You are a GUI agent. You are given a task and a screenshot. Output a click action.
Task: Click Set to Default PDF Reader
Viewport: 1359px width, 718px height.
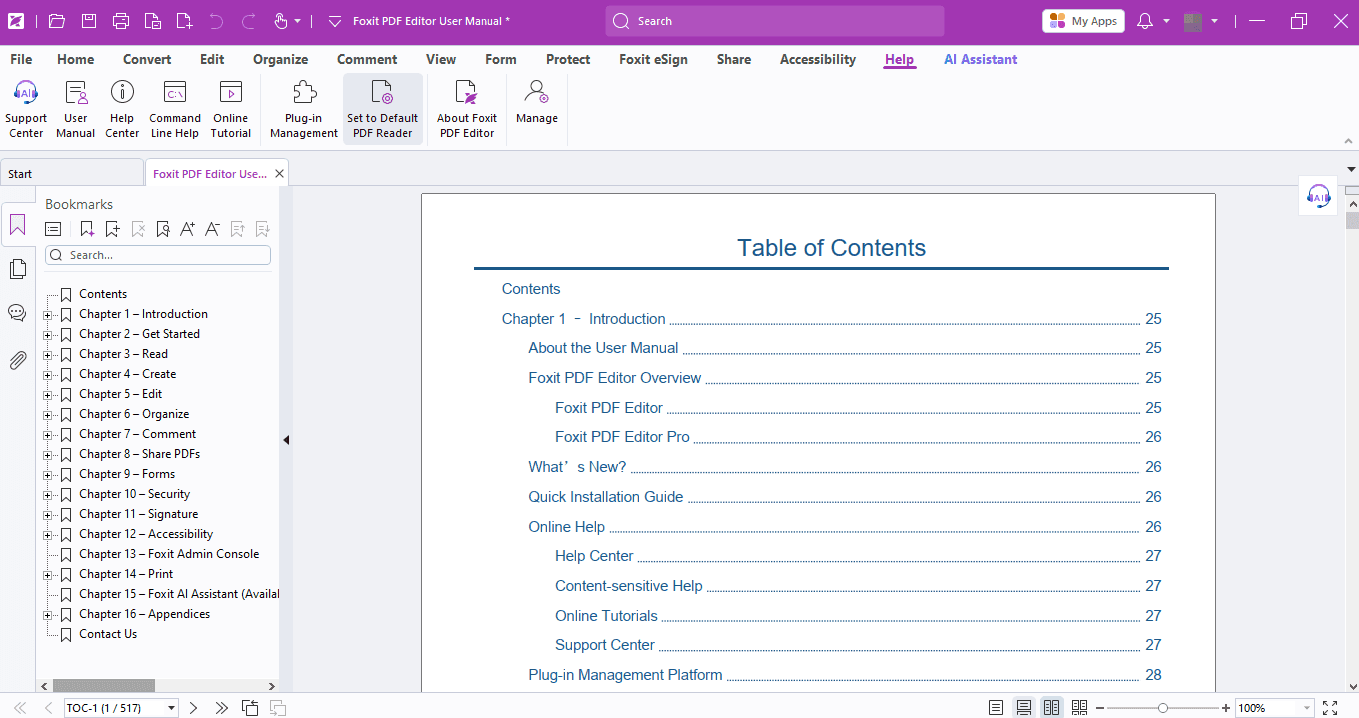[383, 110]
